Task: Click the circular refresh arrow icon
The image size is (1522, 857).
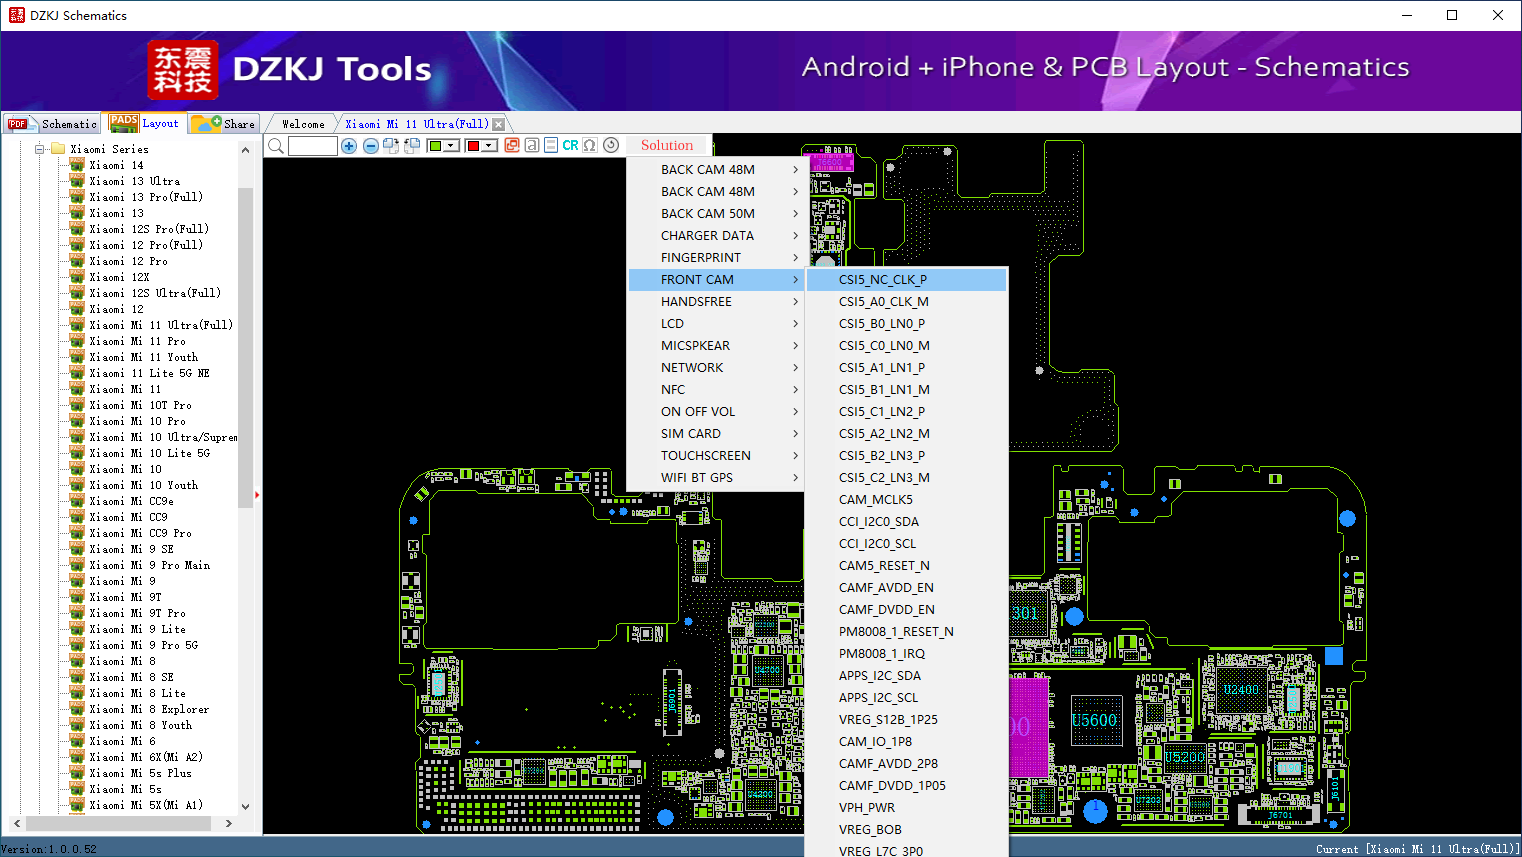Action: coord(611,146)
